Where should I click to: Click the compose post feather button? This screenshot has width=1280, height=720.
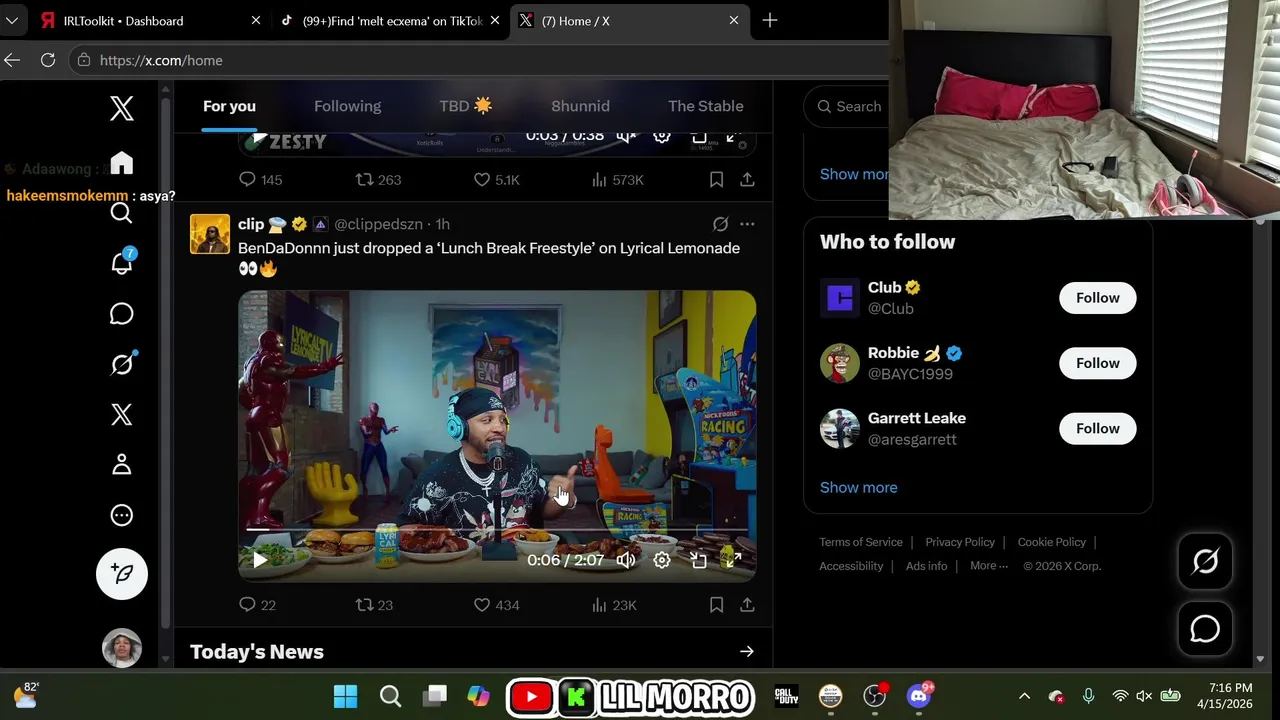point(122,574)
